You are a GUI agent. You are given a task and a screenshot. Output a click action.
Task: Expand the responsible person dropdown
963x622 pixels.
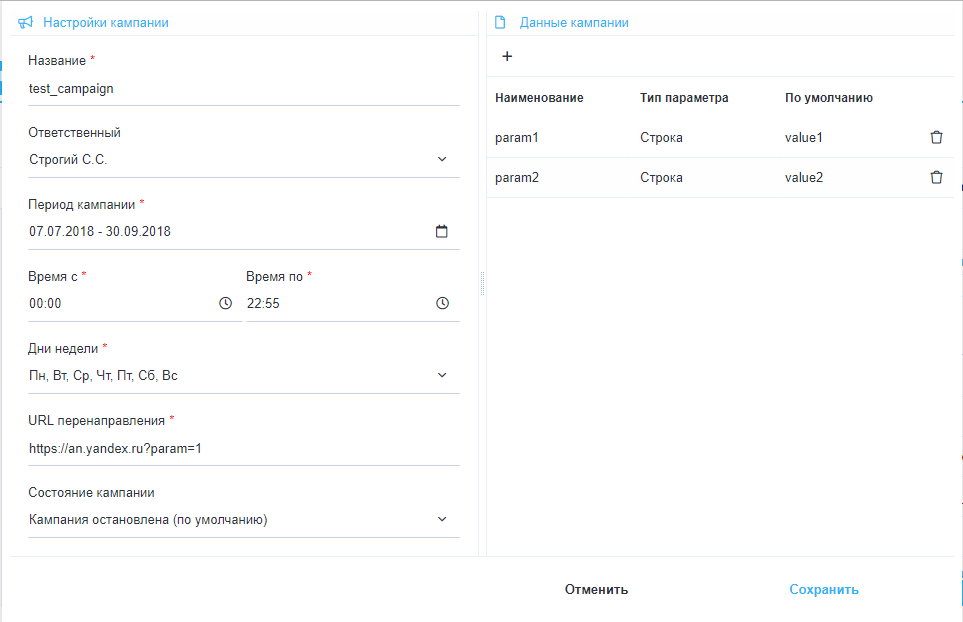pyautogui.click(x=442, y=159)
